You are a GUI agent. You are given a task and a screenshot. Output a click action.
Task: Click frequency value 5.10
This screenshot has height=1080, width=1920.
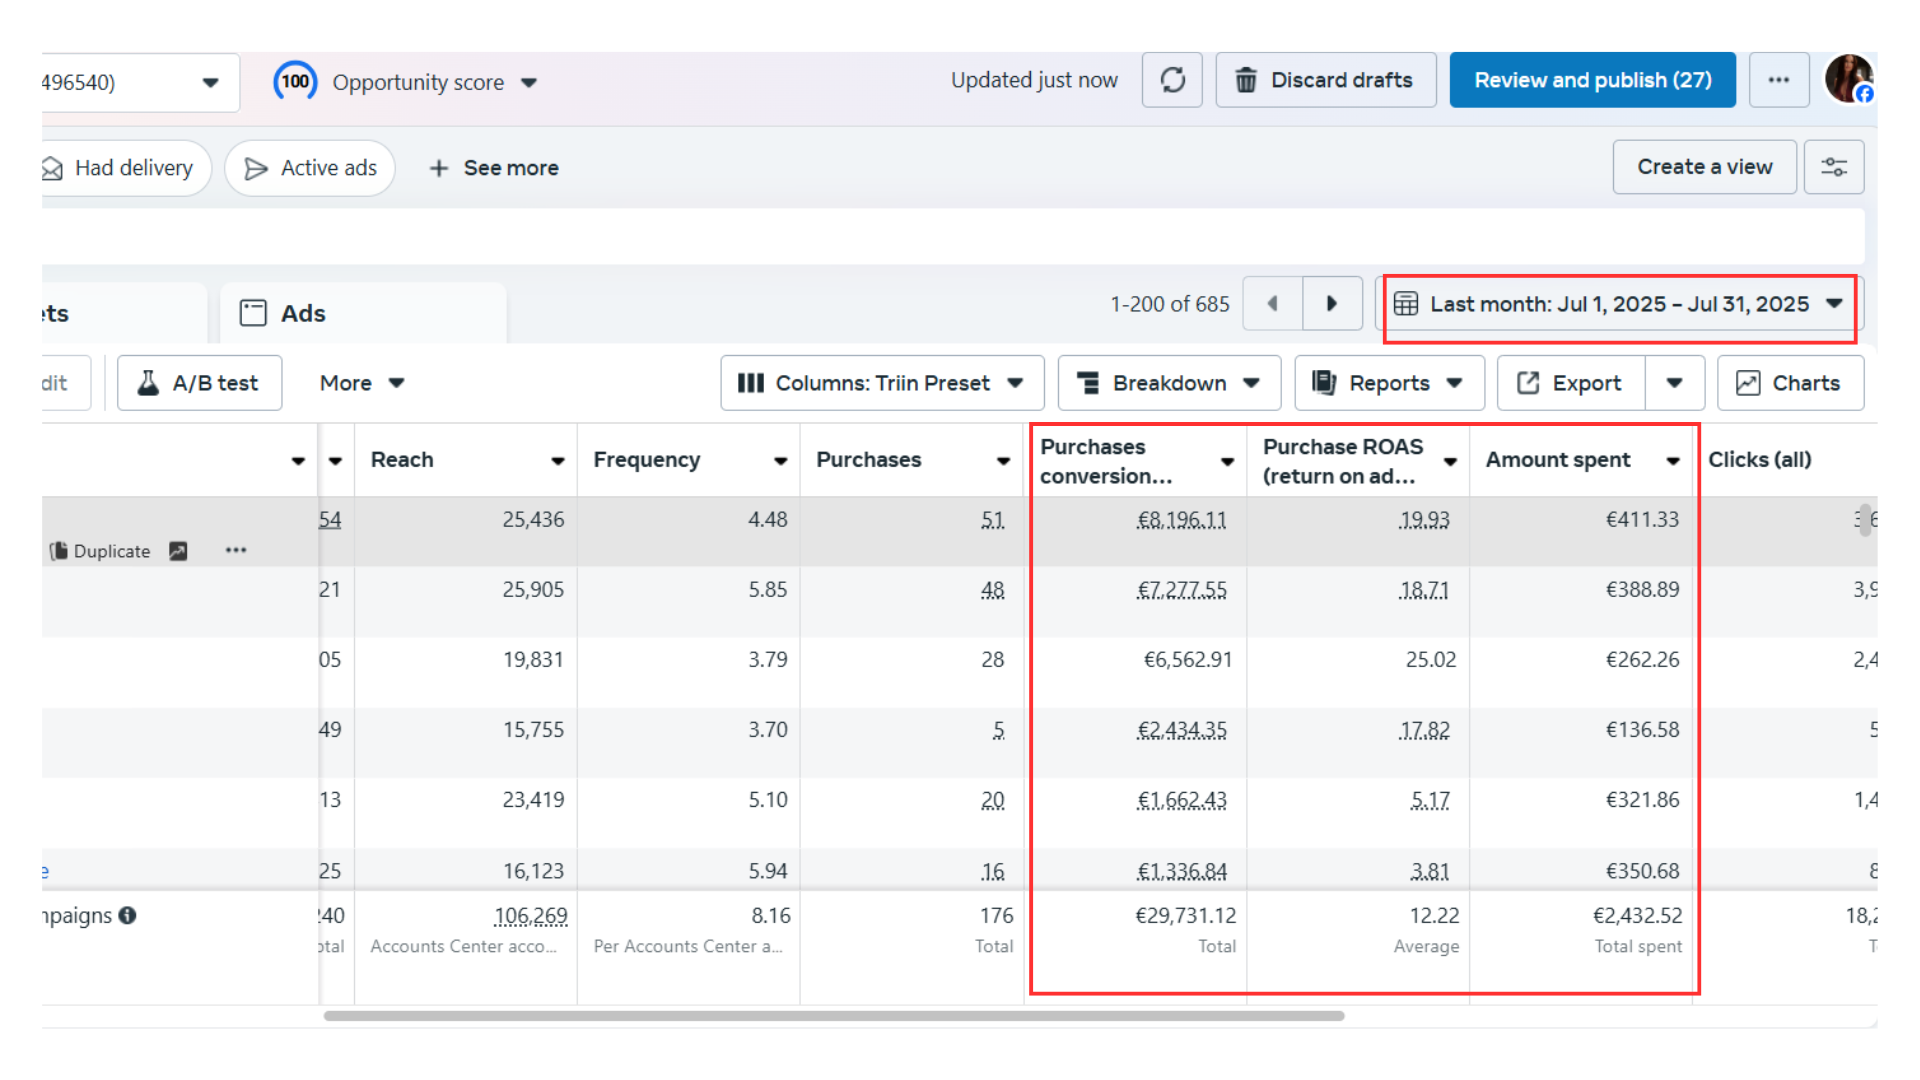point(767,800)
